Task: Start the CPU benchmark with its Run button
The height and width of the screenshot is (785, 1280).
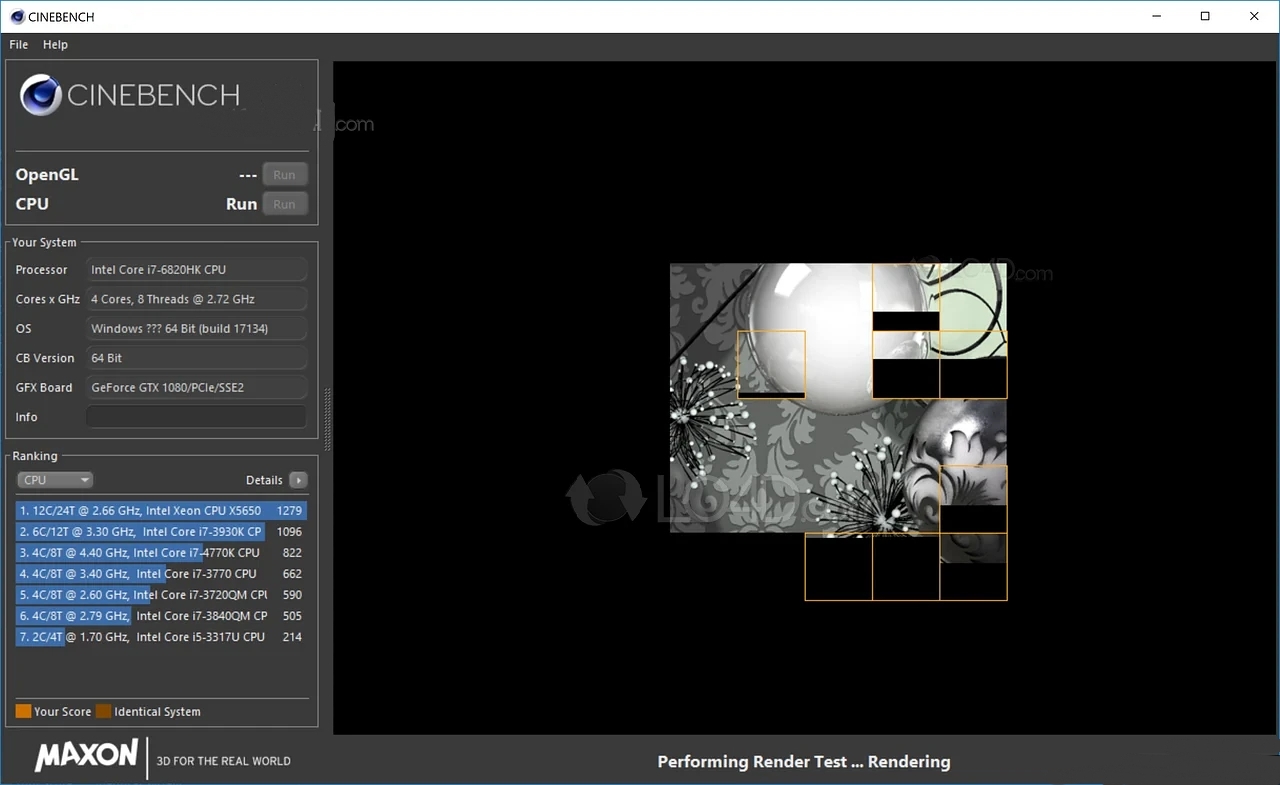Action: 285,204
